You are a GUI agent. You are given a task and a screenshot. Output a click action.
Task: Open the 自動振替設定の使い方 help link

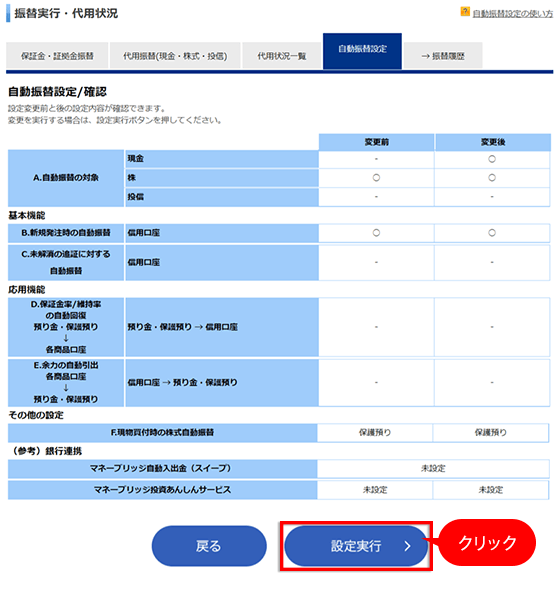pyautogui.click(x=512, y=14)
